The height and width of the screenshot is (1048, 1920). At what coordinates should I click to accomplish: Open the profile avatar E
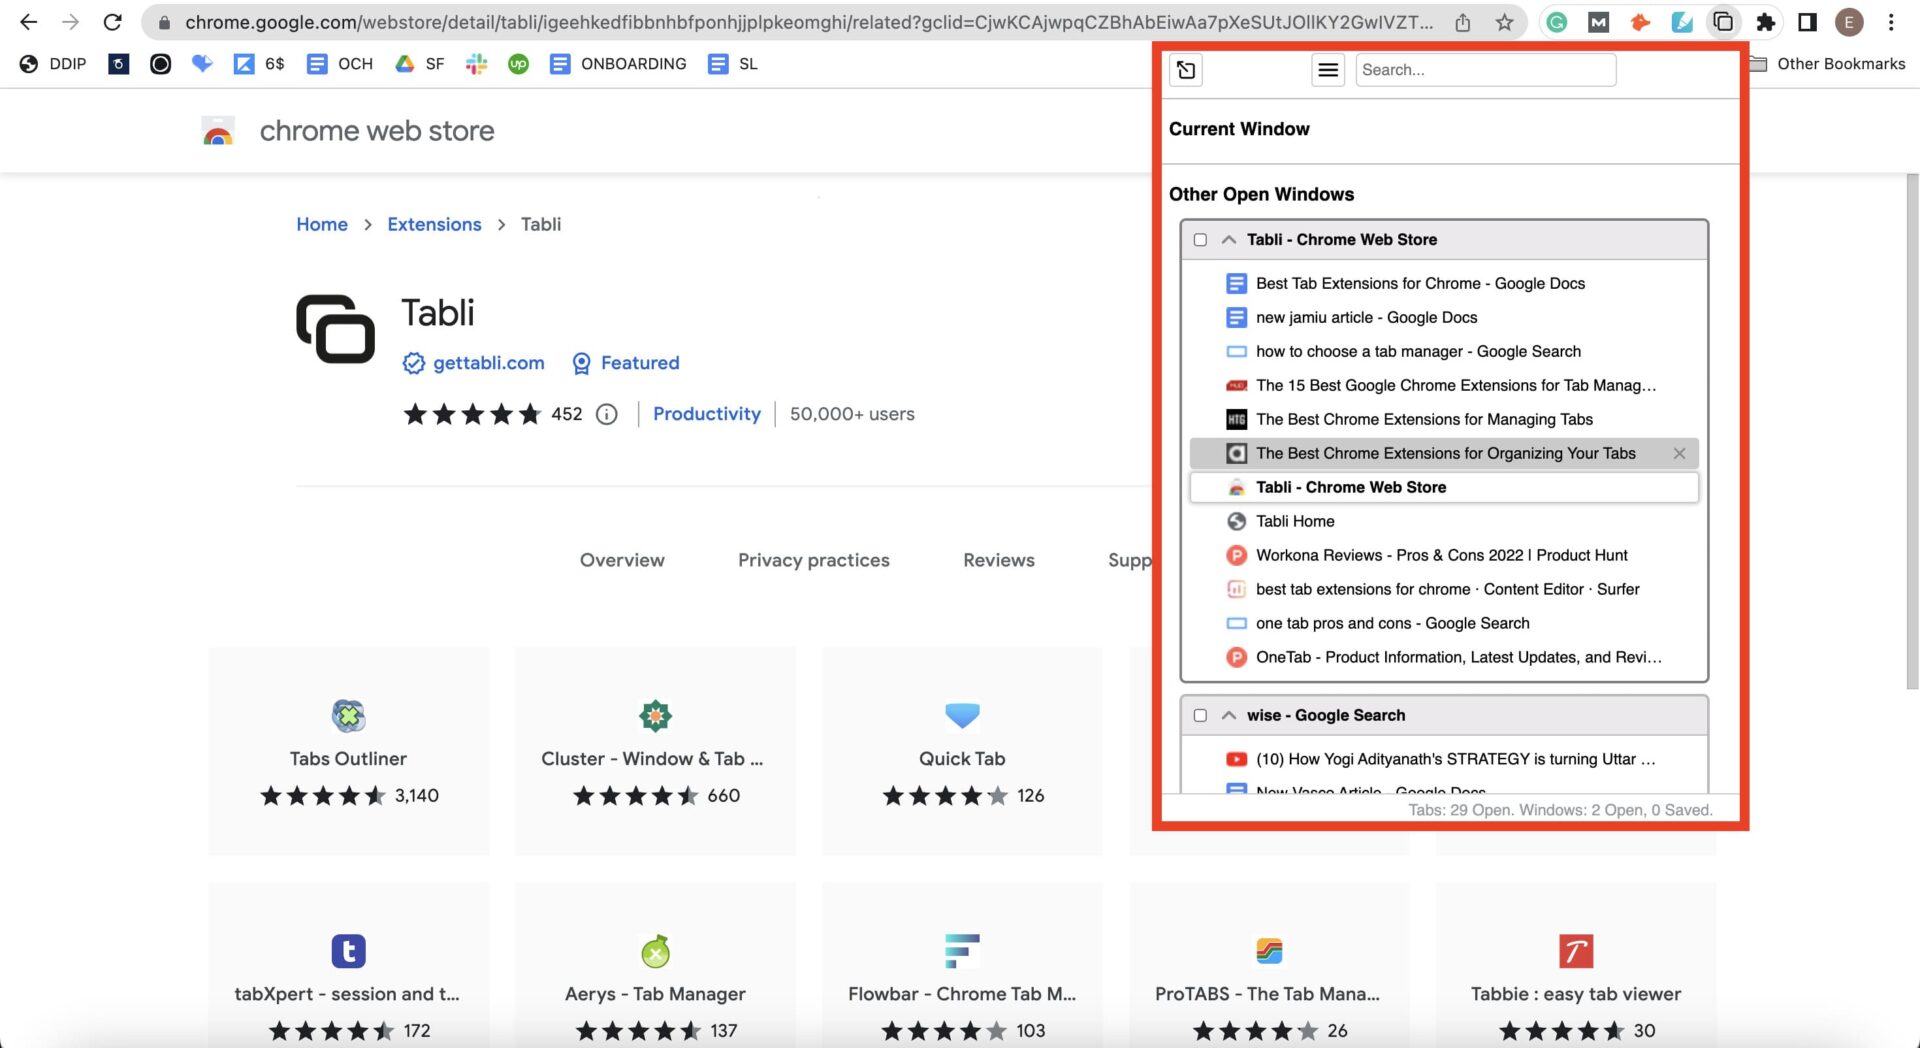click(x=1849, y=22)
